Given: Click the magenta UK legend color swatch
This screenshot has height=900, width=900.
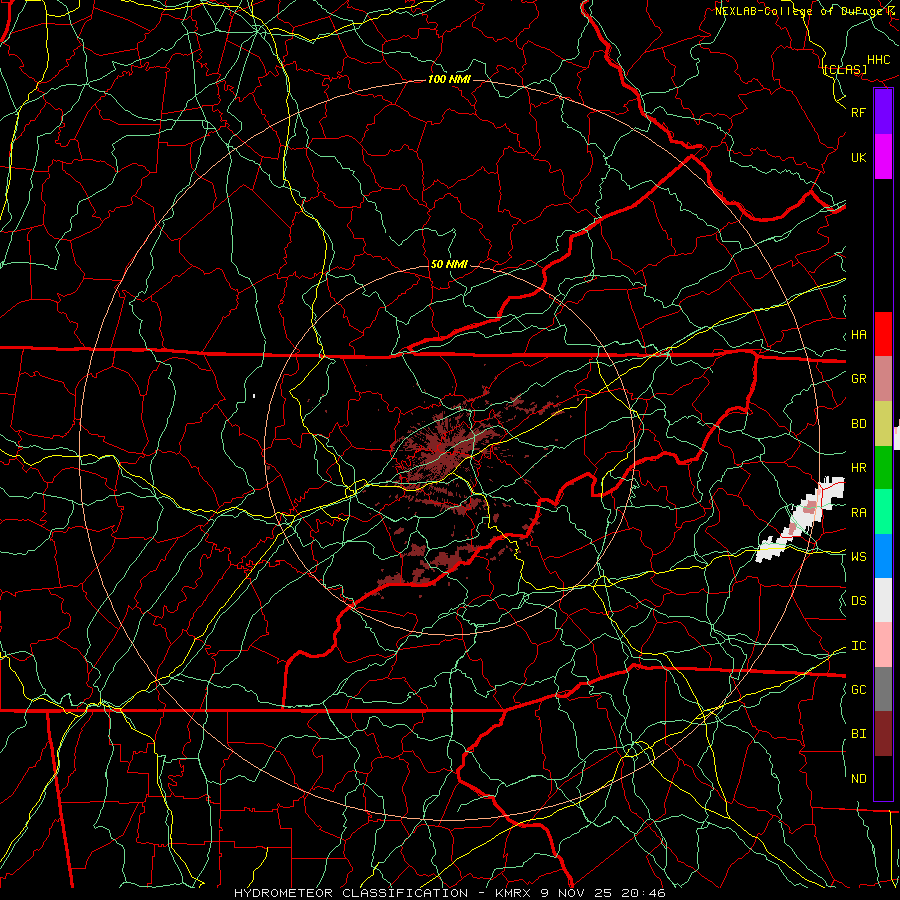Looking at the screenshot, I should pos(883,157).
